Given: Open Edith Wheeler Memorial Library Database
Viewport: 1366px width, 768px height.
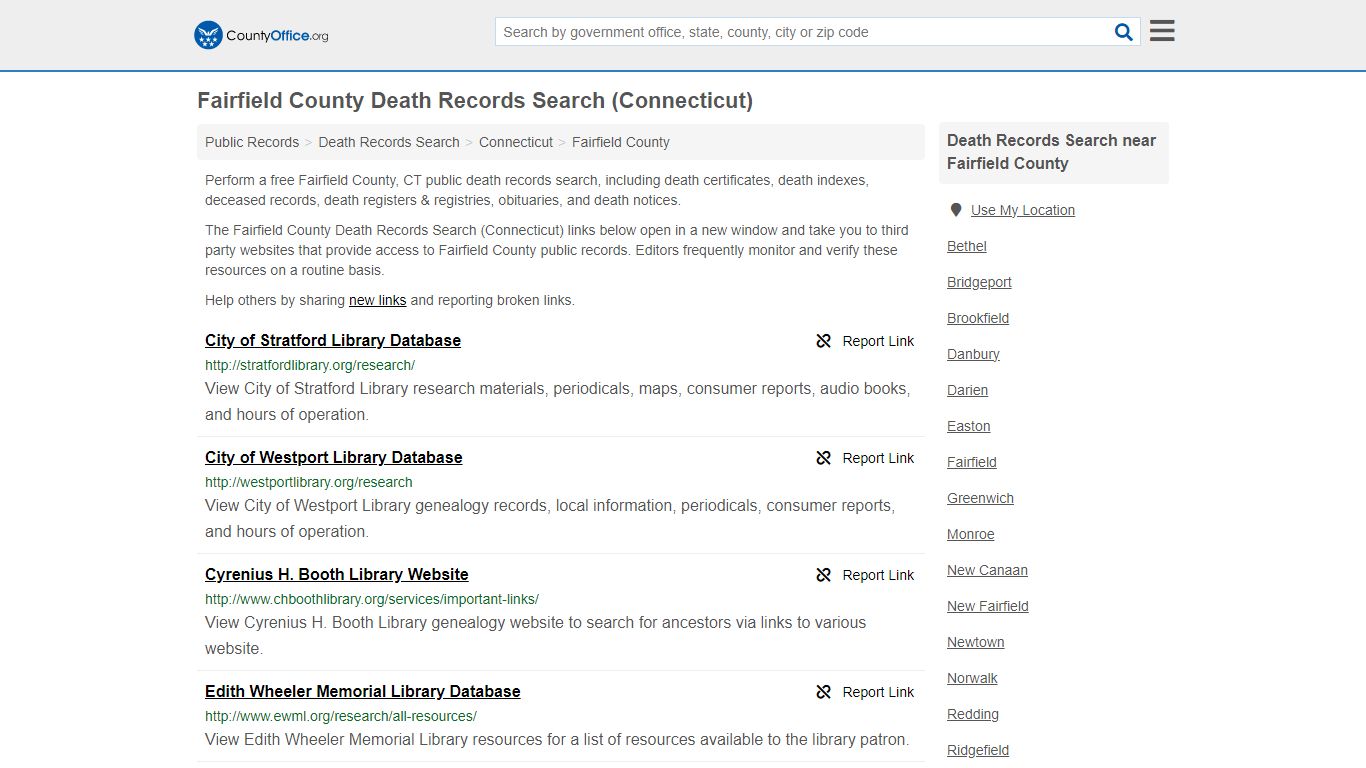Looking at the screenshot, I should click(363, 691).
